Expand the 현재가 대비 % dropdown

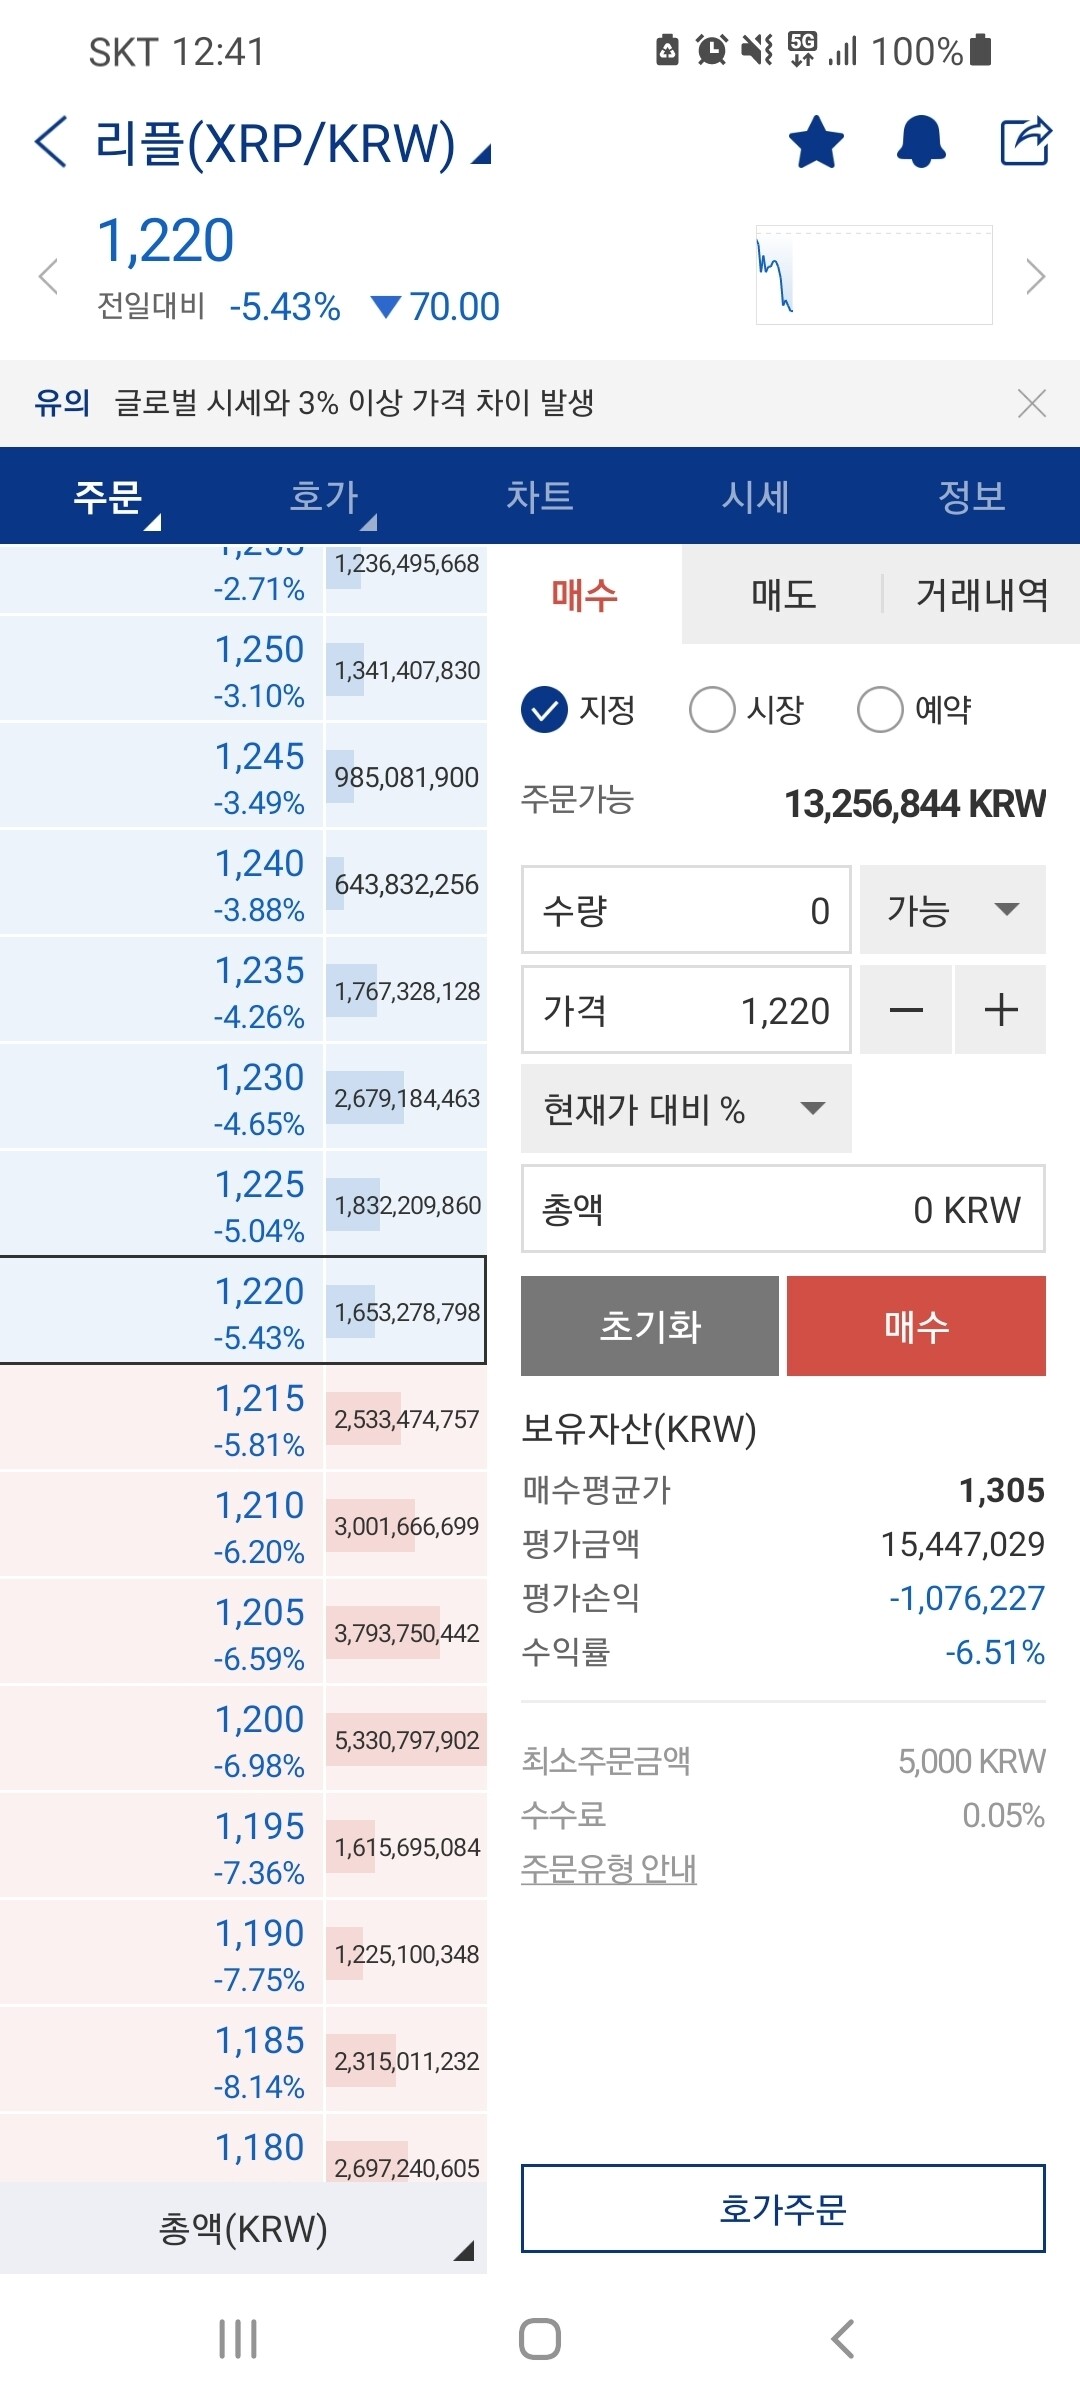coord(685,1109)
